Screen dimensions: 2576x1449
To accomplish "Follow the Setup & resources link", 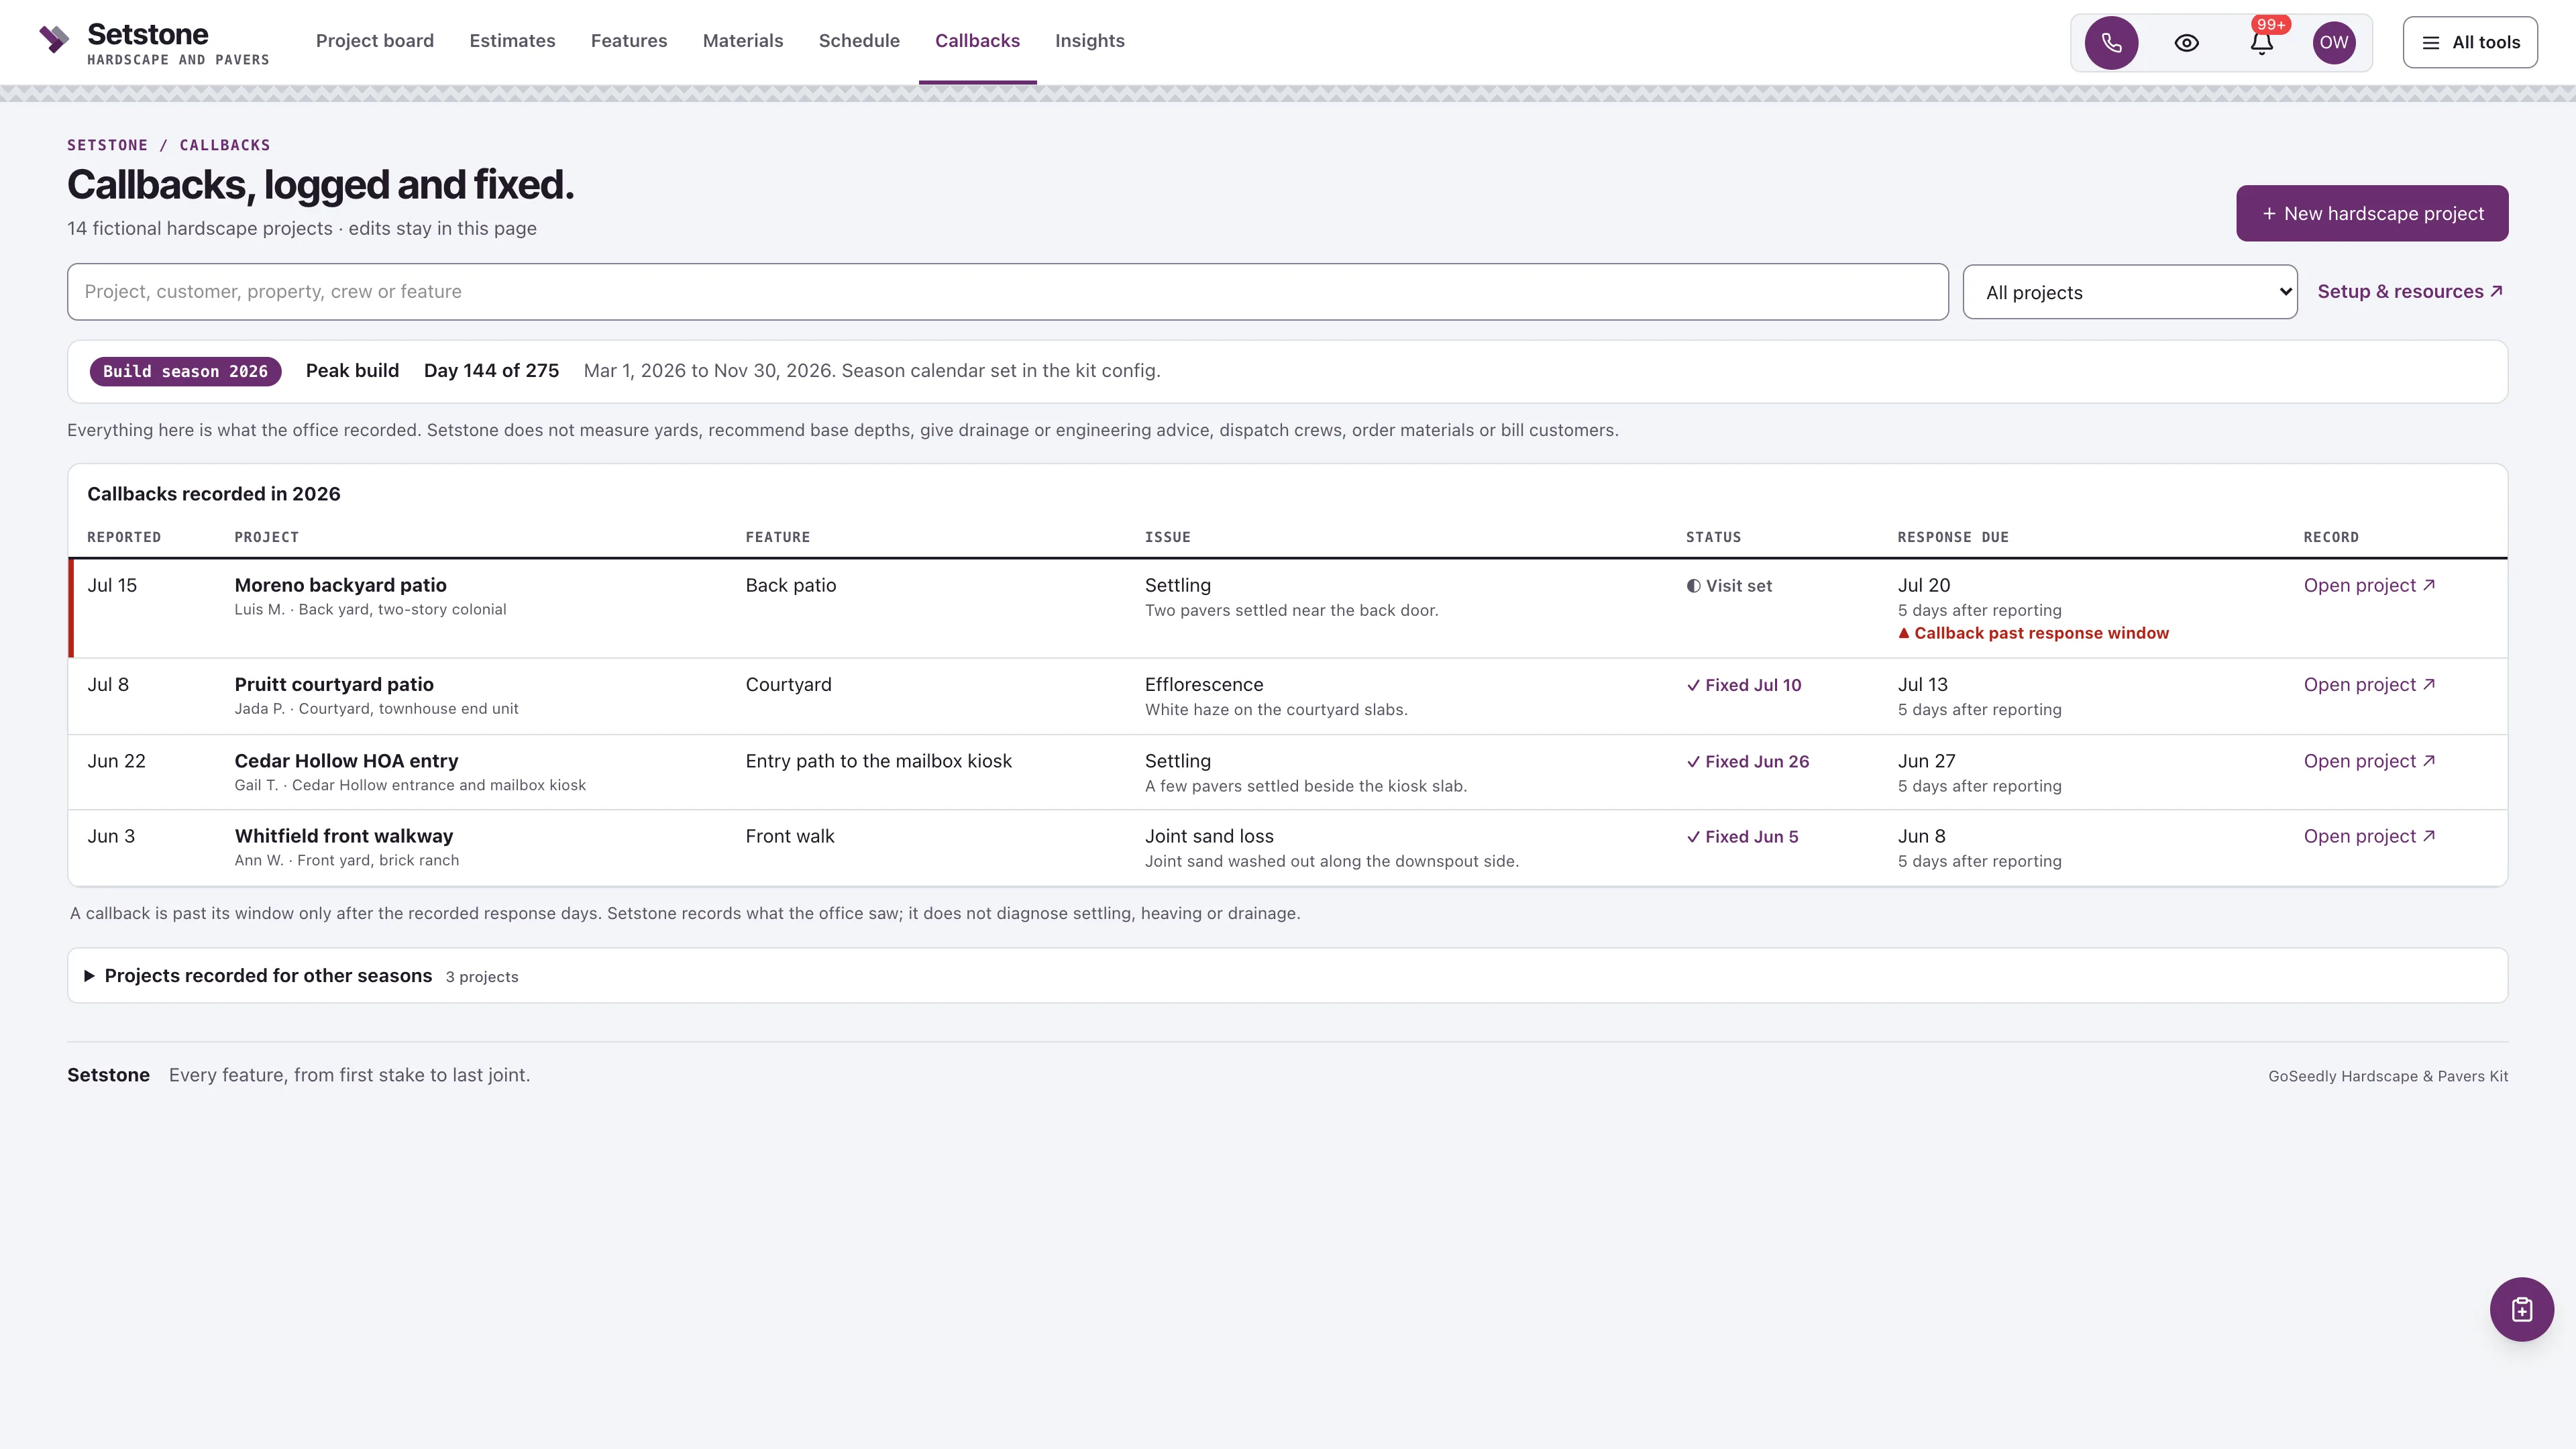I will 2410,291.
